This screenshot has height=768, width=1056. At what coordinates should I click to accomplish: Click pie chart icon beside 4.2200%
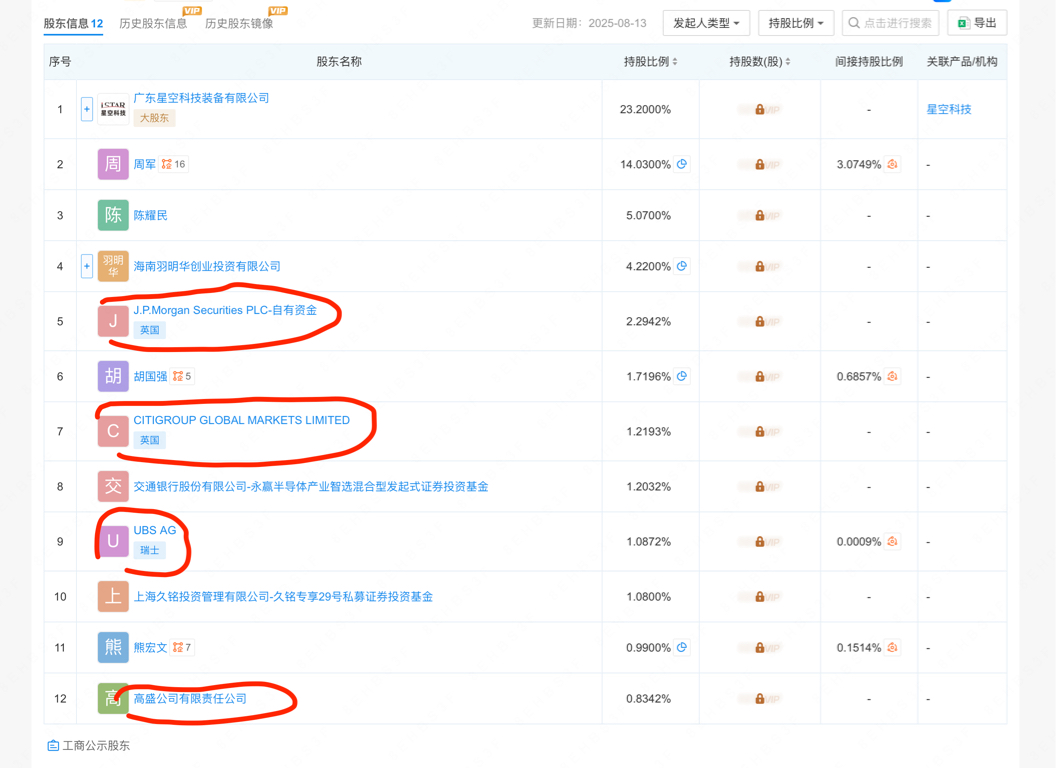(x=682, y=265)
